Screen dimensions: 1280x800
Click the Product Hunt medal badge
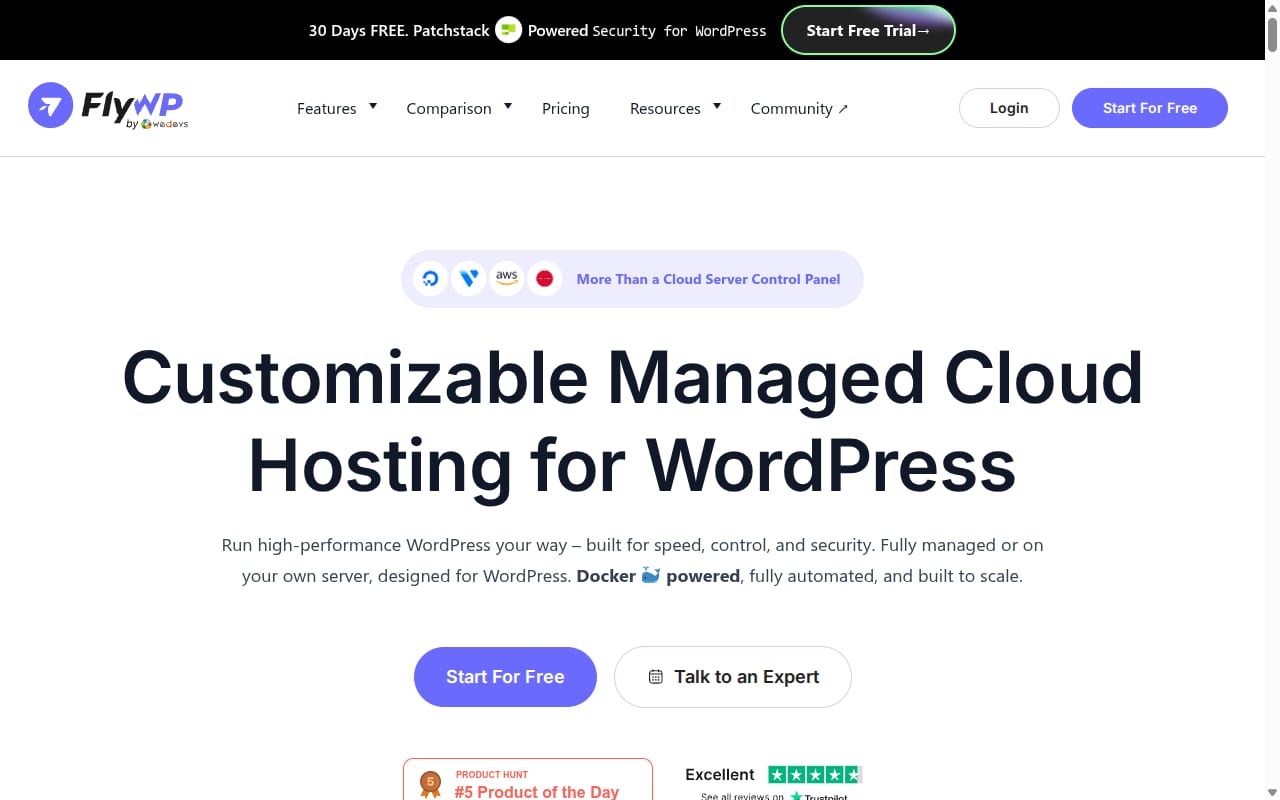[x=431, y=783]
